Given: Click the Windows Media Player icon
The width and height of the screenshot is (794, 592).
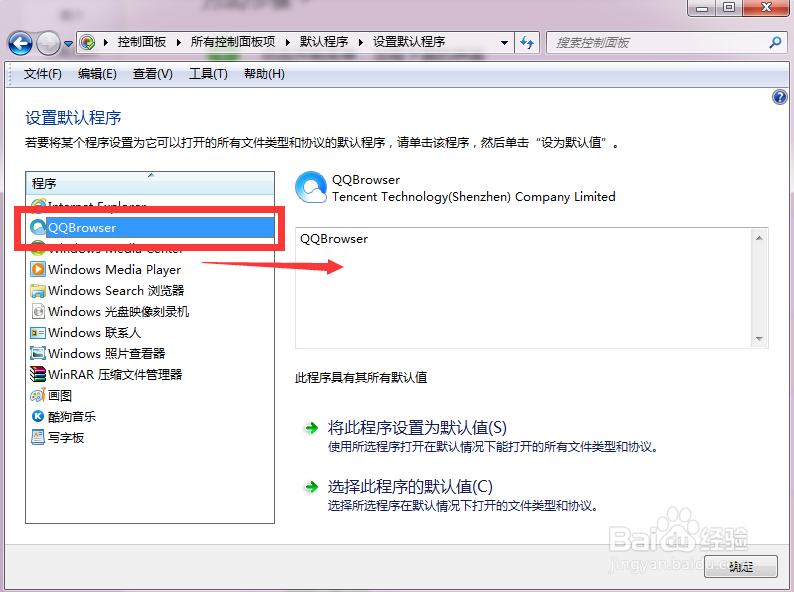Looking at the screenshot, I should [38, 269].
